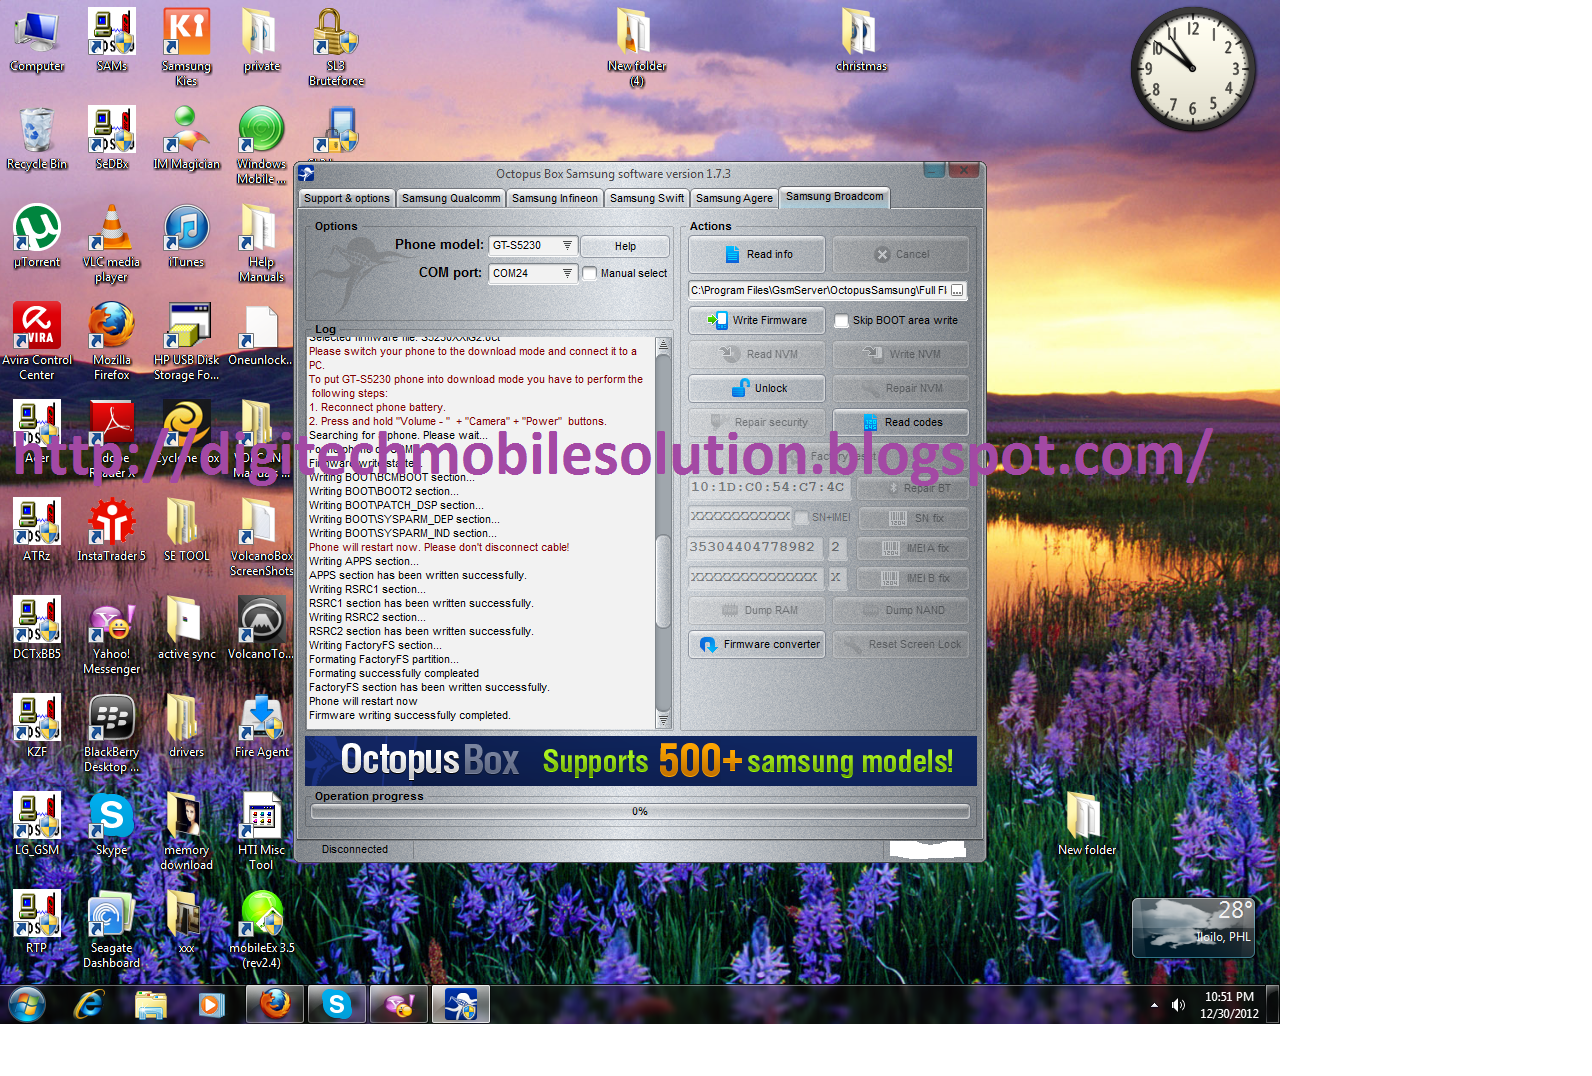
Task: Open the Seagate Dashboard desktop icon
Action: tap(112, 929)
